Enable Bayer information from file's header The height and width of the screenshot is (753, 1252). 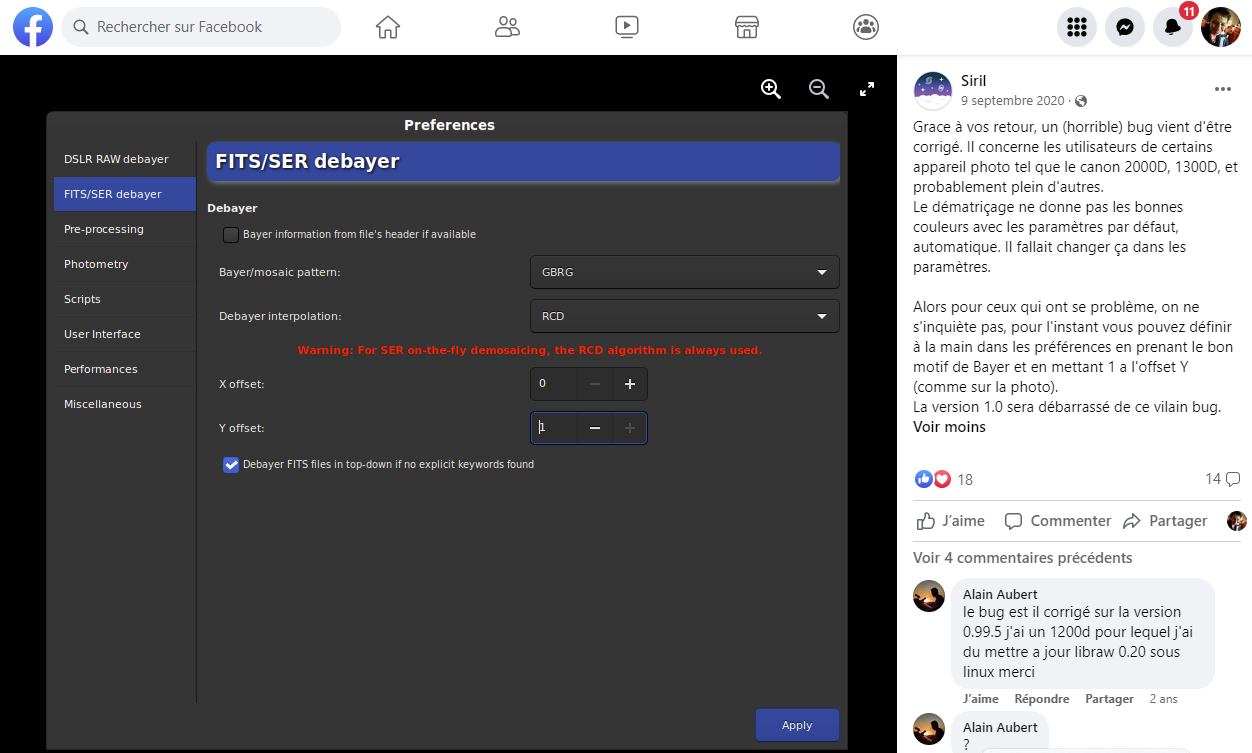pyautogui.click(x=231, y=235)
